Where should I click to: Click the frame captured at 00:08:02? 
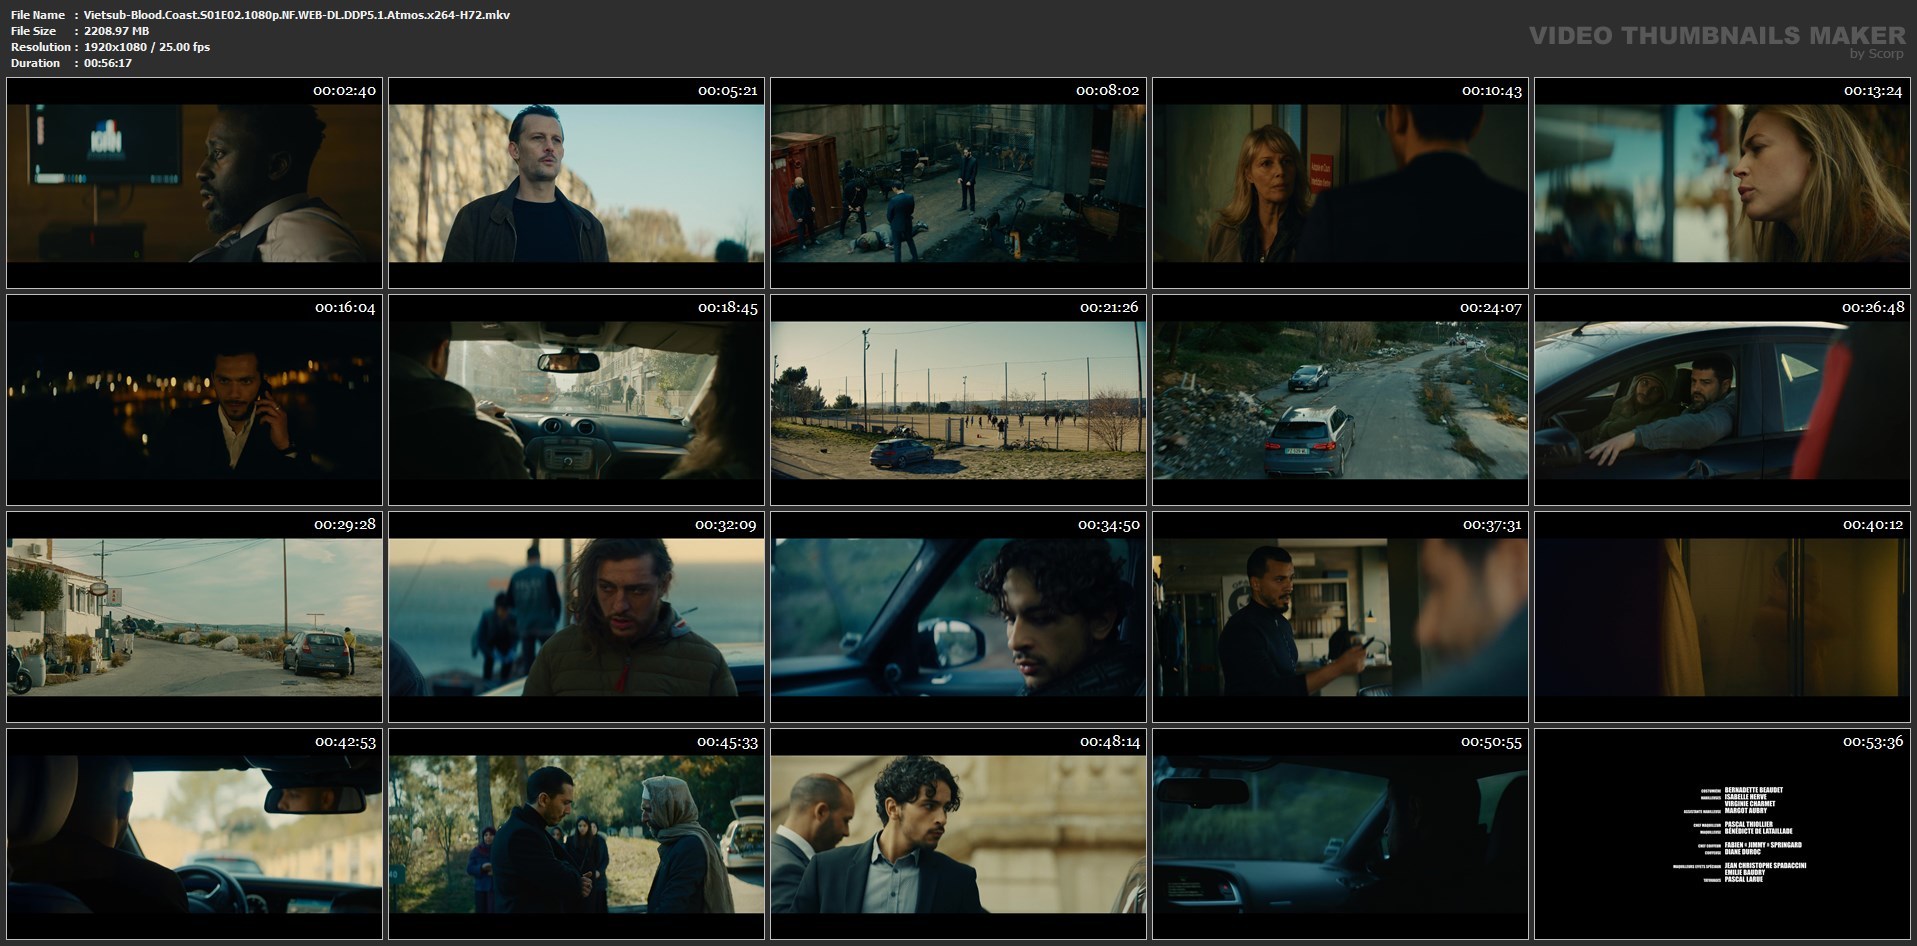pyautogui.click(x=958, y=183)
